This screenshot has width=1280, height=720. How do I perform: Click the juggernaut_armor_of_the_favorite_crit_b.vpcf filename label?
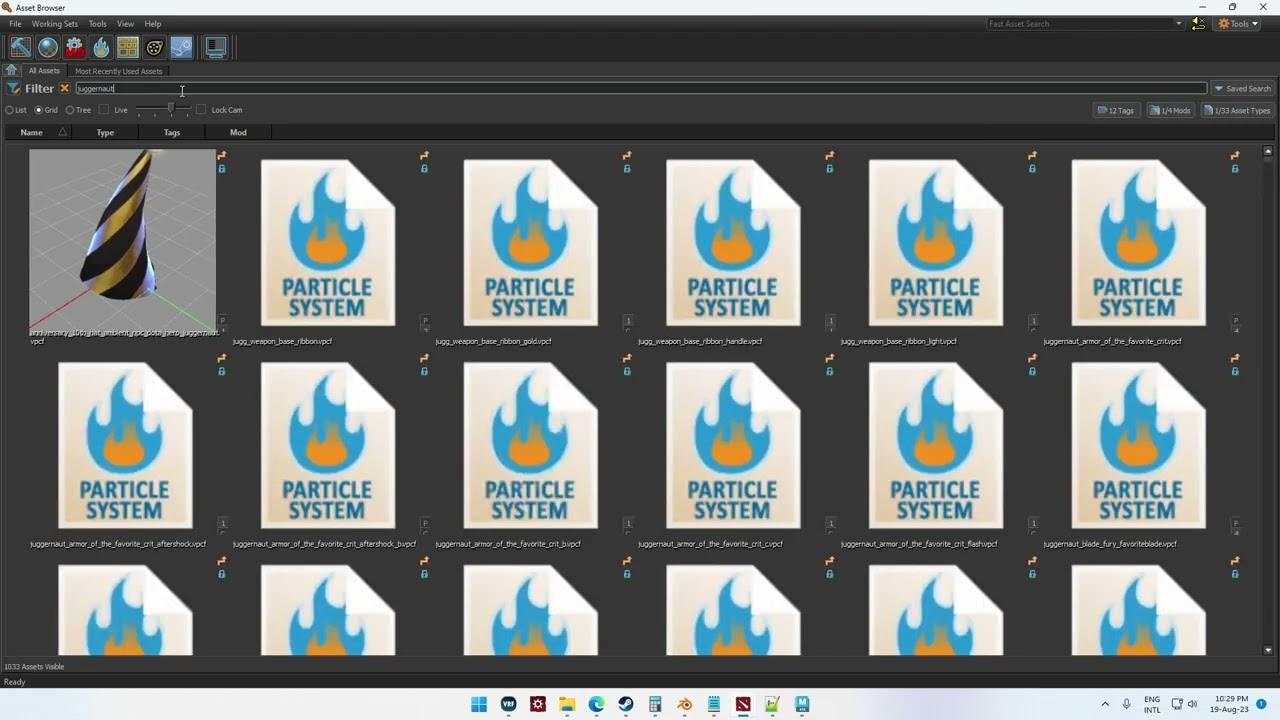508,544
